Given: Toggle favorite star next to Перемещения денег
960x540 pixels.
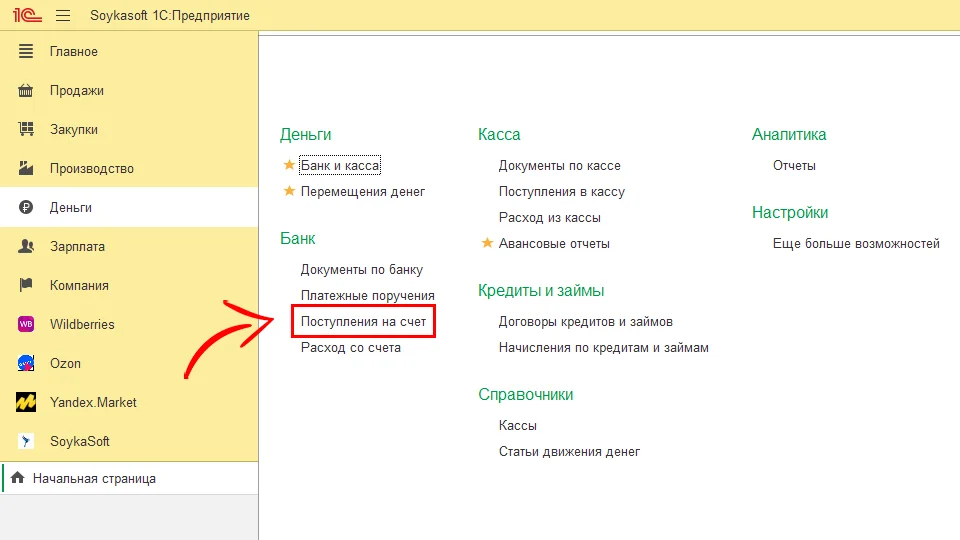Looking at the screenshot, I should click(x=290, y=191).
